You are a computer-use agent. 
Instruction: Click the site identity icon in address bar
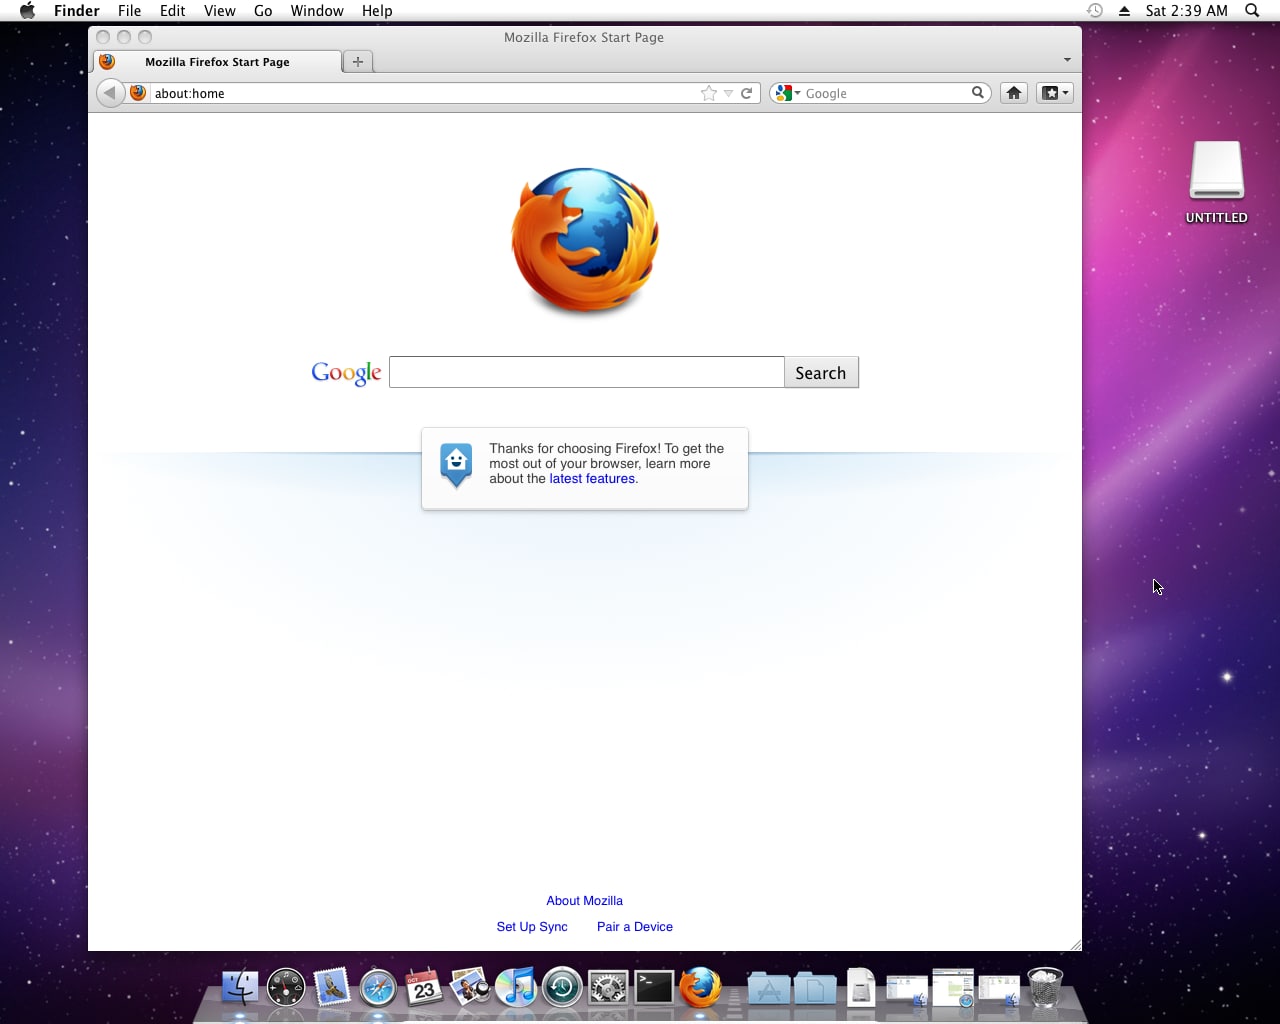(138, 93)
